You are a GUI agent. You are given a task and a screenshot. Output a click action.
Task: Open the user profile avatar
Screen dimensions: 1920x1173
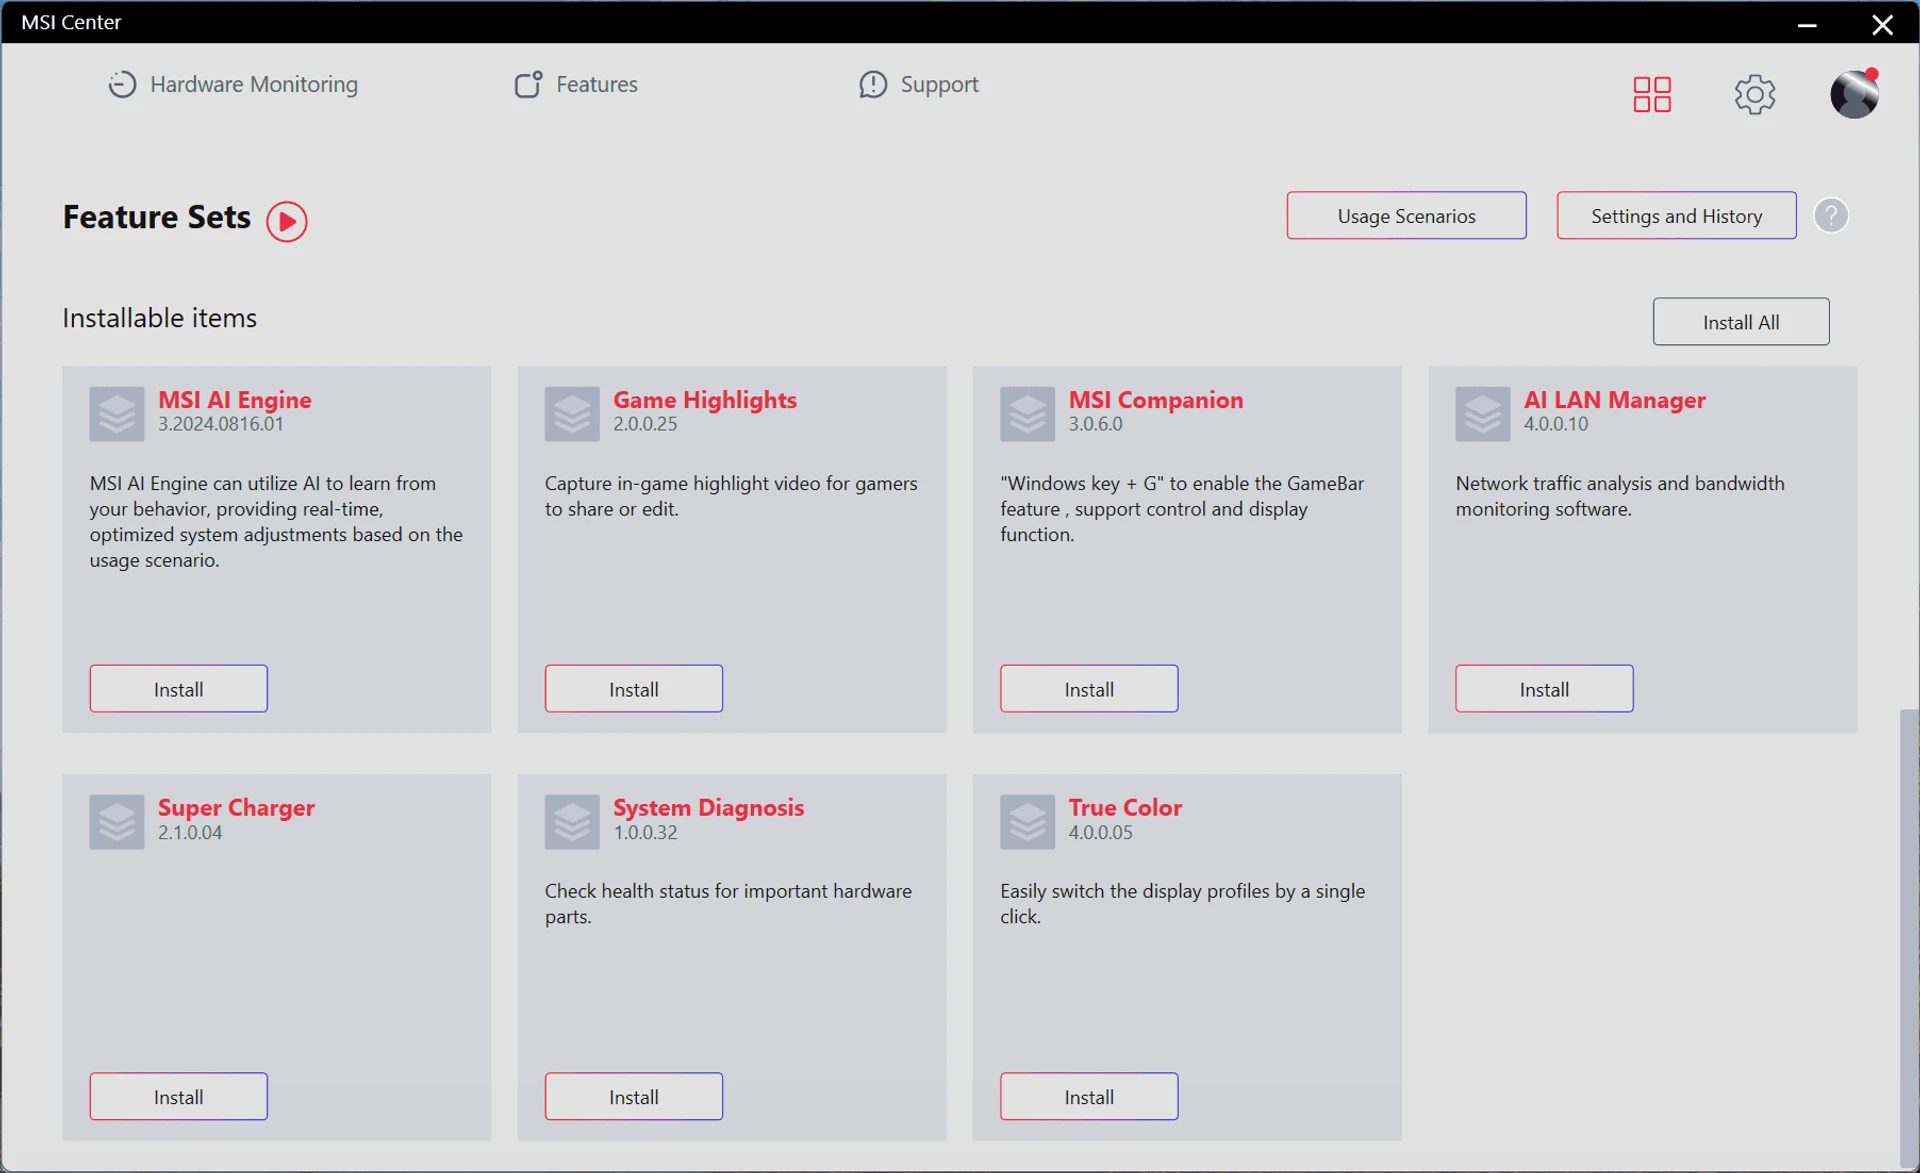[1854, 94]
